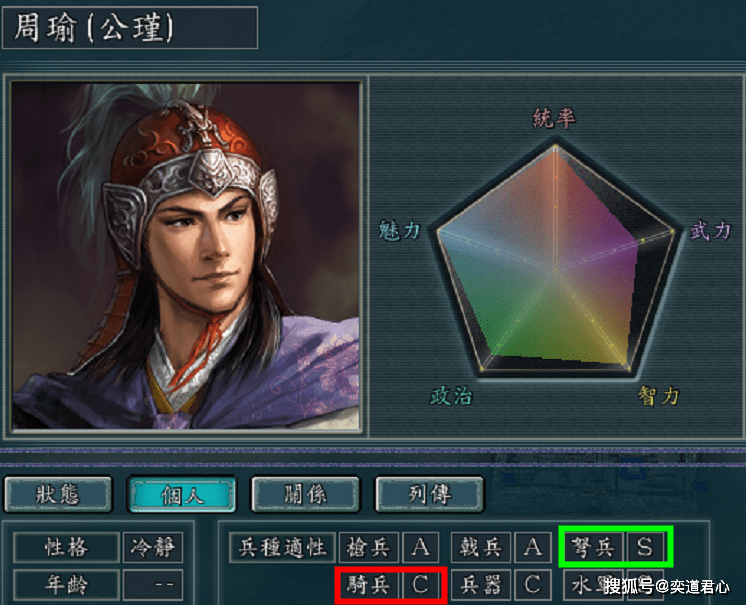Click the 冷靜 personality value
Screen dimensions: 746x605
click(153, 547)
